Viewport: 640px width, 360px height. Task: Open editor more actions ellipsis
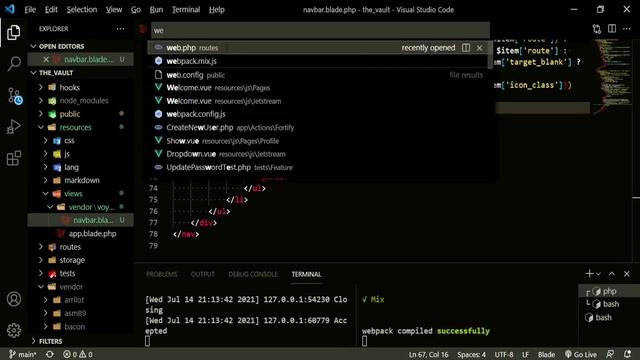pyautogui.click(x=627, y=29)
